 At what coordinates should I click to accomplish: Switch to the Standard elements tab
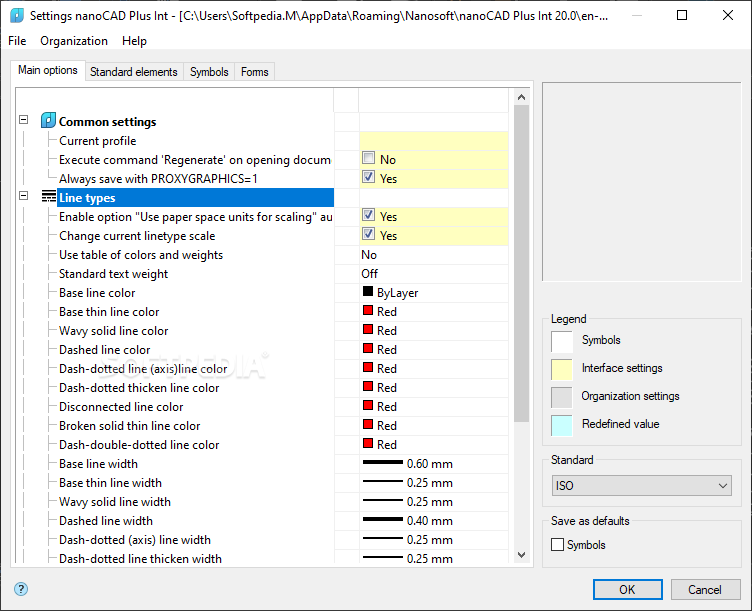click(x=134, y=72)
